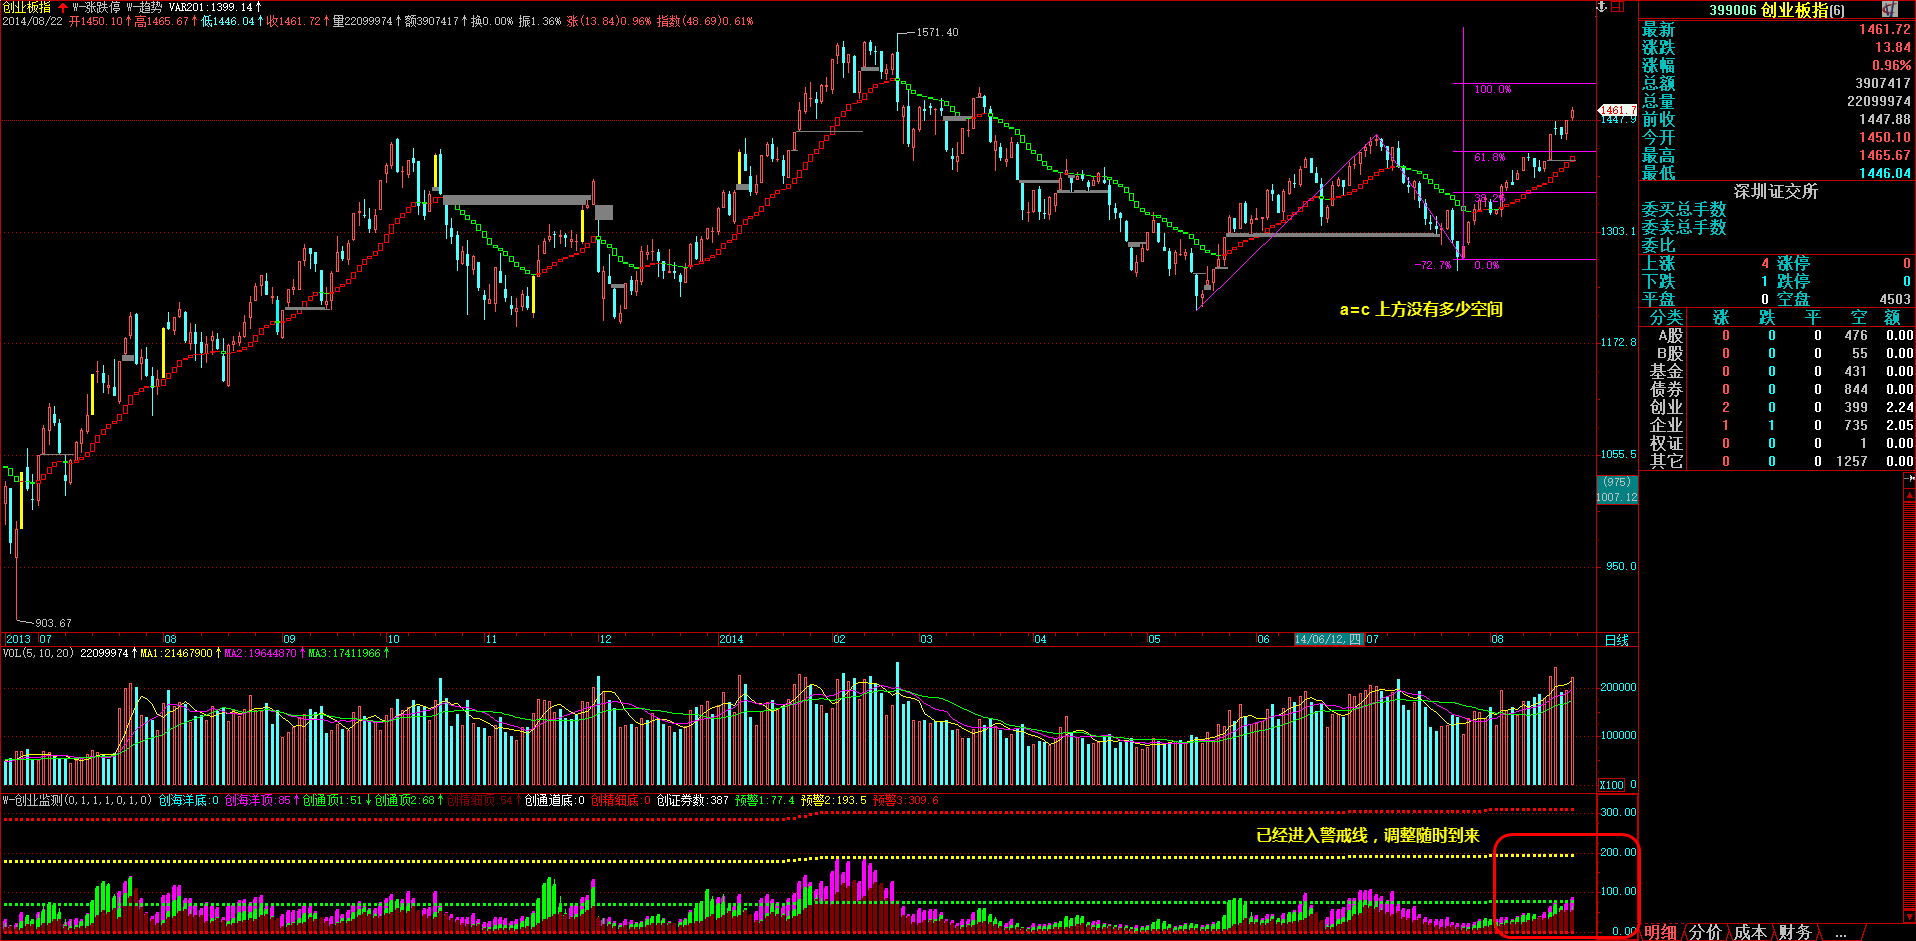Click the 1571.40 high point label
The image size is (1916, 941).
[937, 32]
